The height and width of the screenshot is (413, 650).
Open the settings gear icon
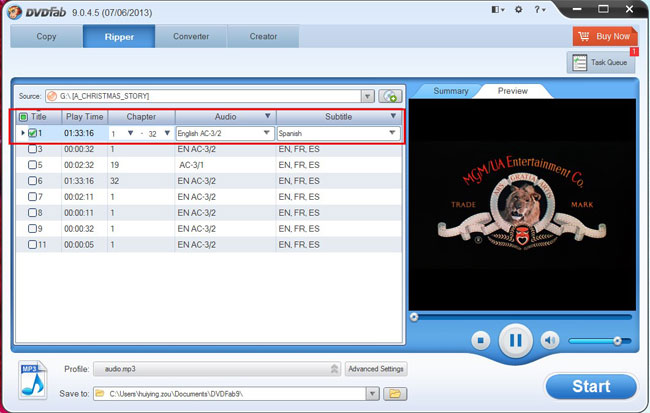coord(519,9)
